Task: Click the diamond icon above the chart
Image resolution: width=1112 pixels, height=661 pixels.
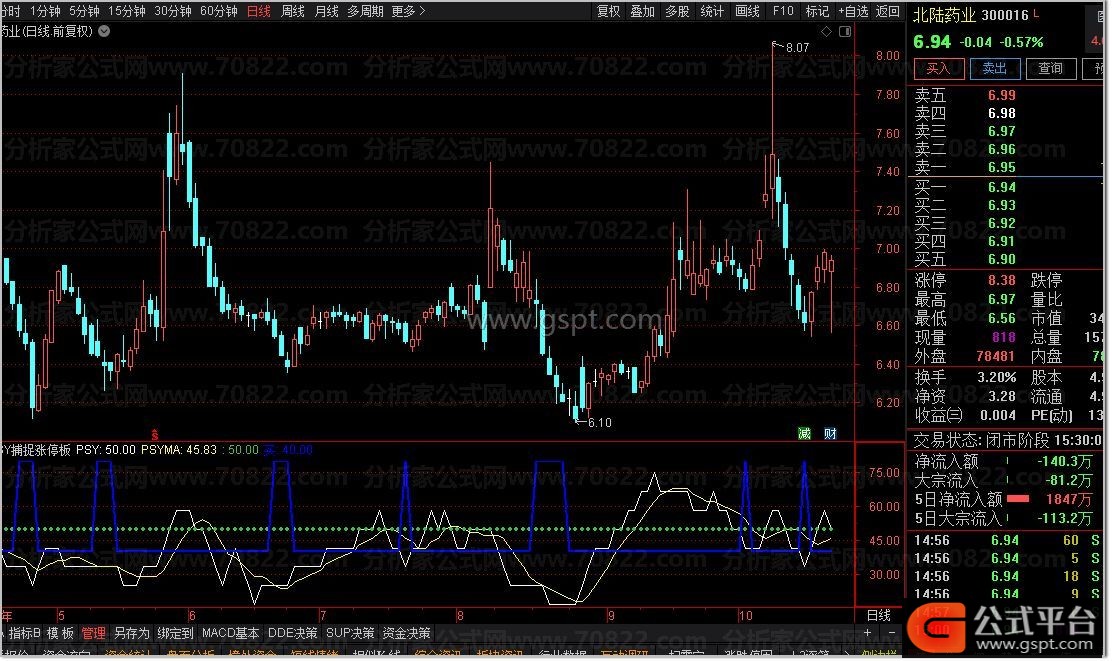Action: (825, 31)
